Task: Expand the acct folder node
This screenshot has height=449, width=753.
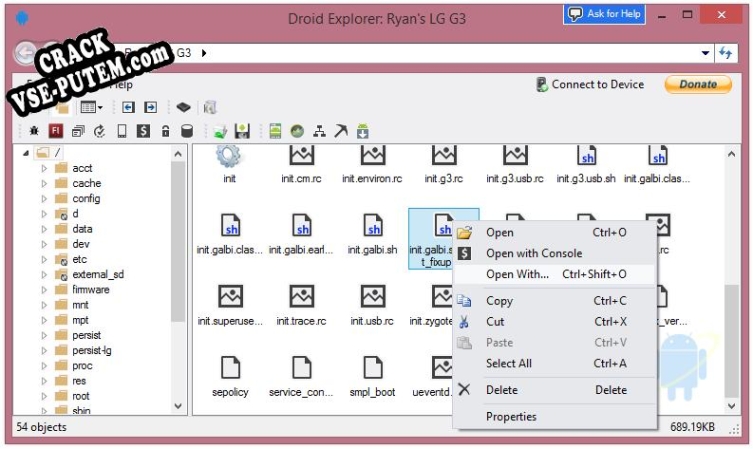Action: click(x=44, y=168)
